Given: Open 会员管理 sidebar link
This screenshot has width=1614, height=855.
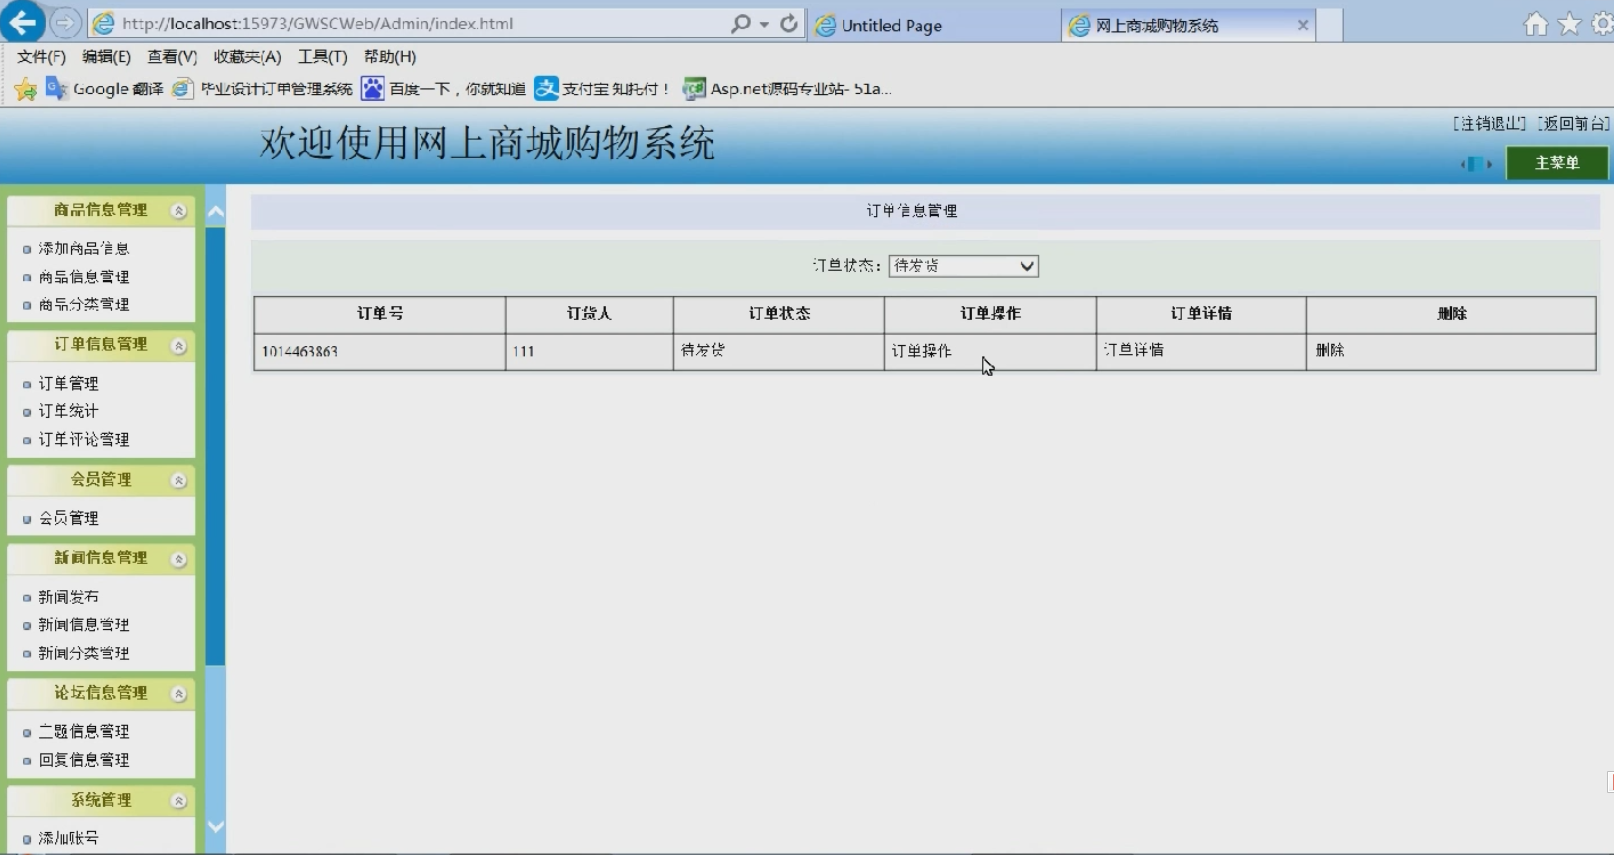Looking at the screenshot, I should point(68,518).
